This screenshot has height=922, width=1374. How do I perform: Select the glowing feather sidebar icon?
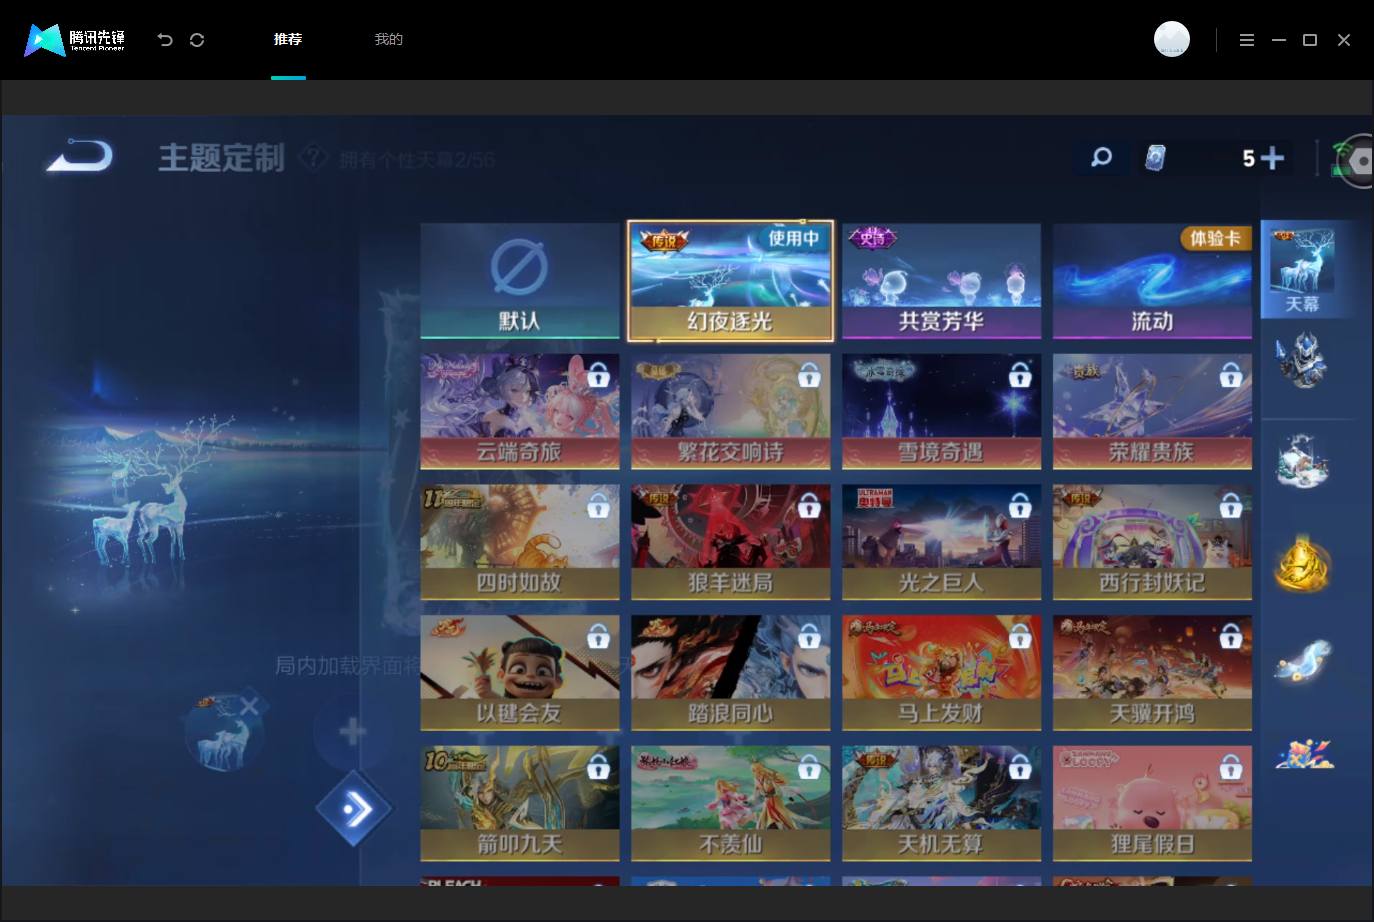point(1302,660)
